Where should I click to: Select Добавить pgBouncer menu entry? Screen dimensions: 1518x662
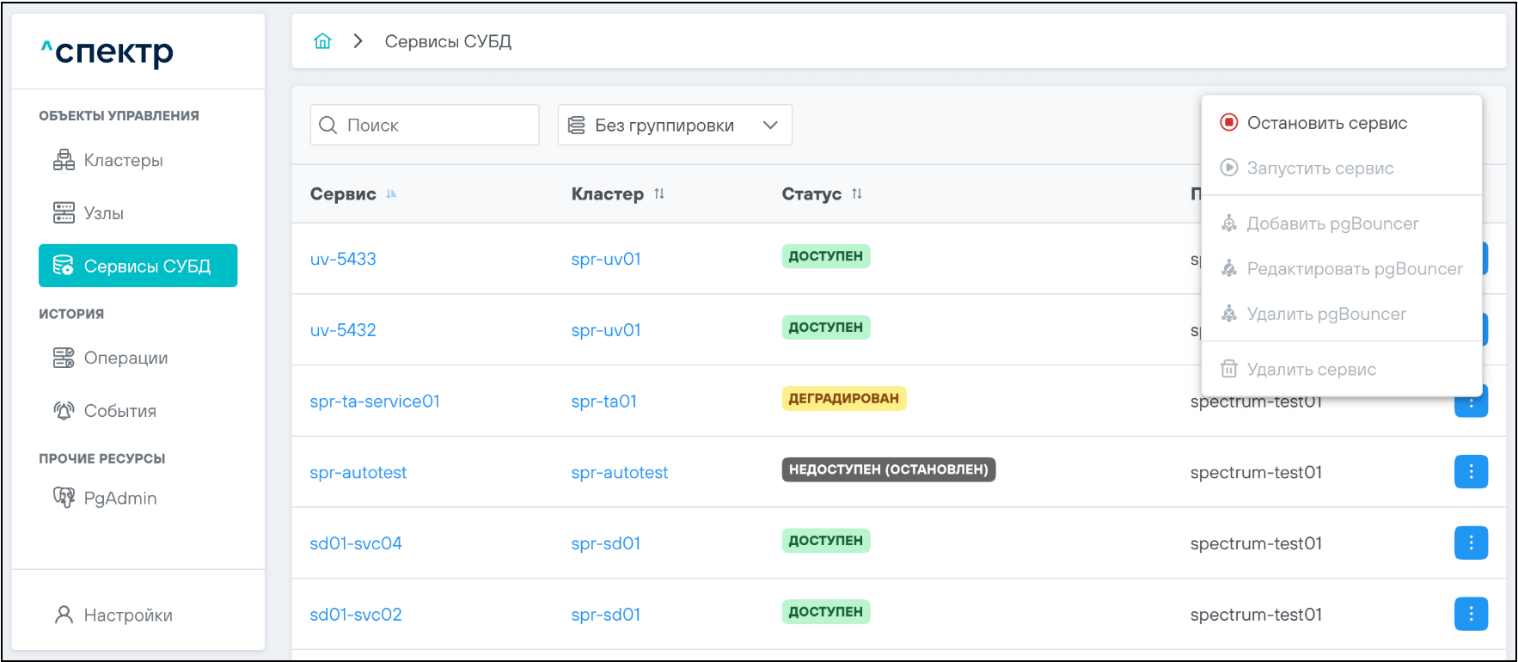point(1332,224)
